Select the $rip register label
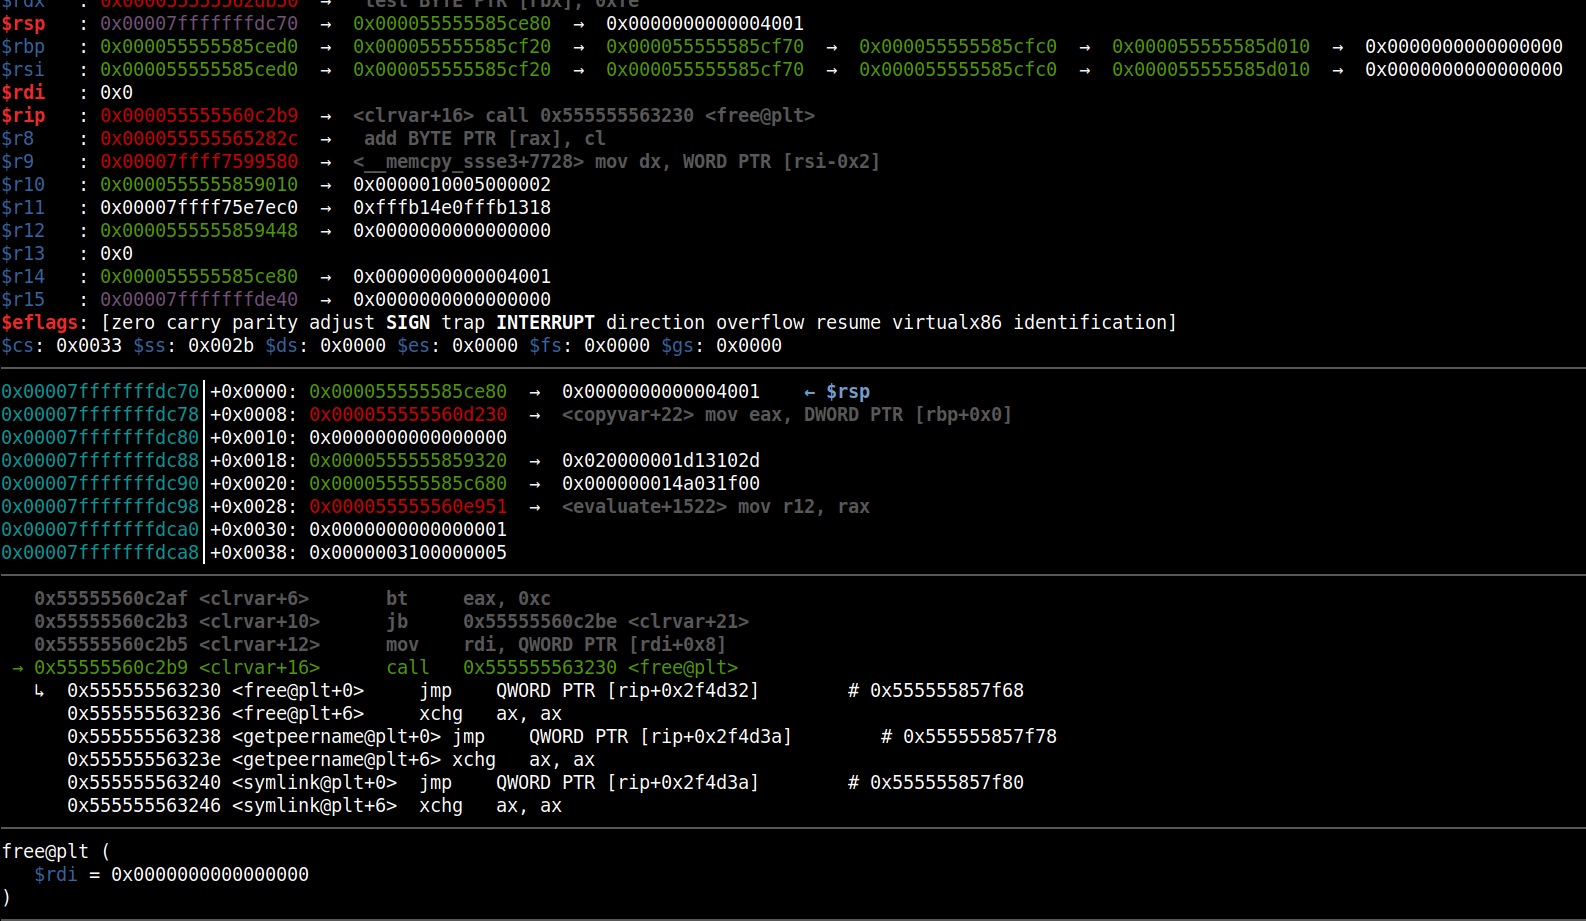Viewport: 1586px width, 921px height. click(x=23, y=115)
